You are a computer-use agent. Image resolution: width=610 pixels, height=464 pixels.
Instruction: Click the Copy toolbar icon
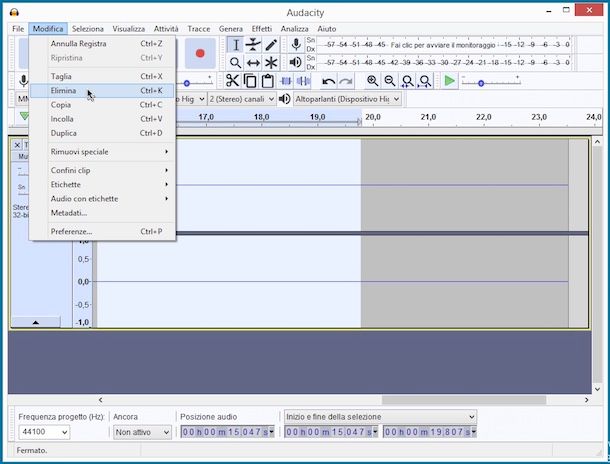[250, 81]
